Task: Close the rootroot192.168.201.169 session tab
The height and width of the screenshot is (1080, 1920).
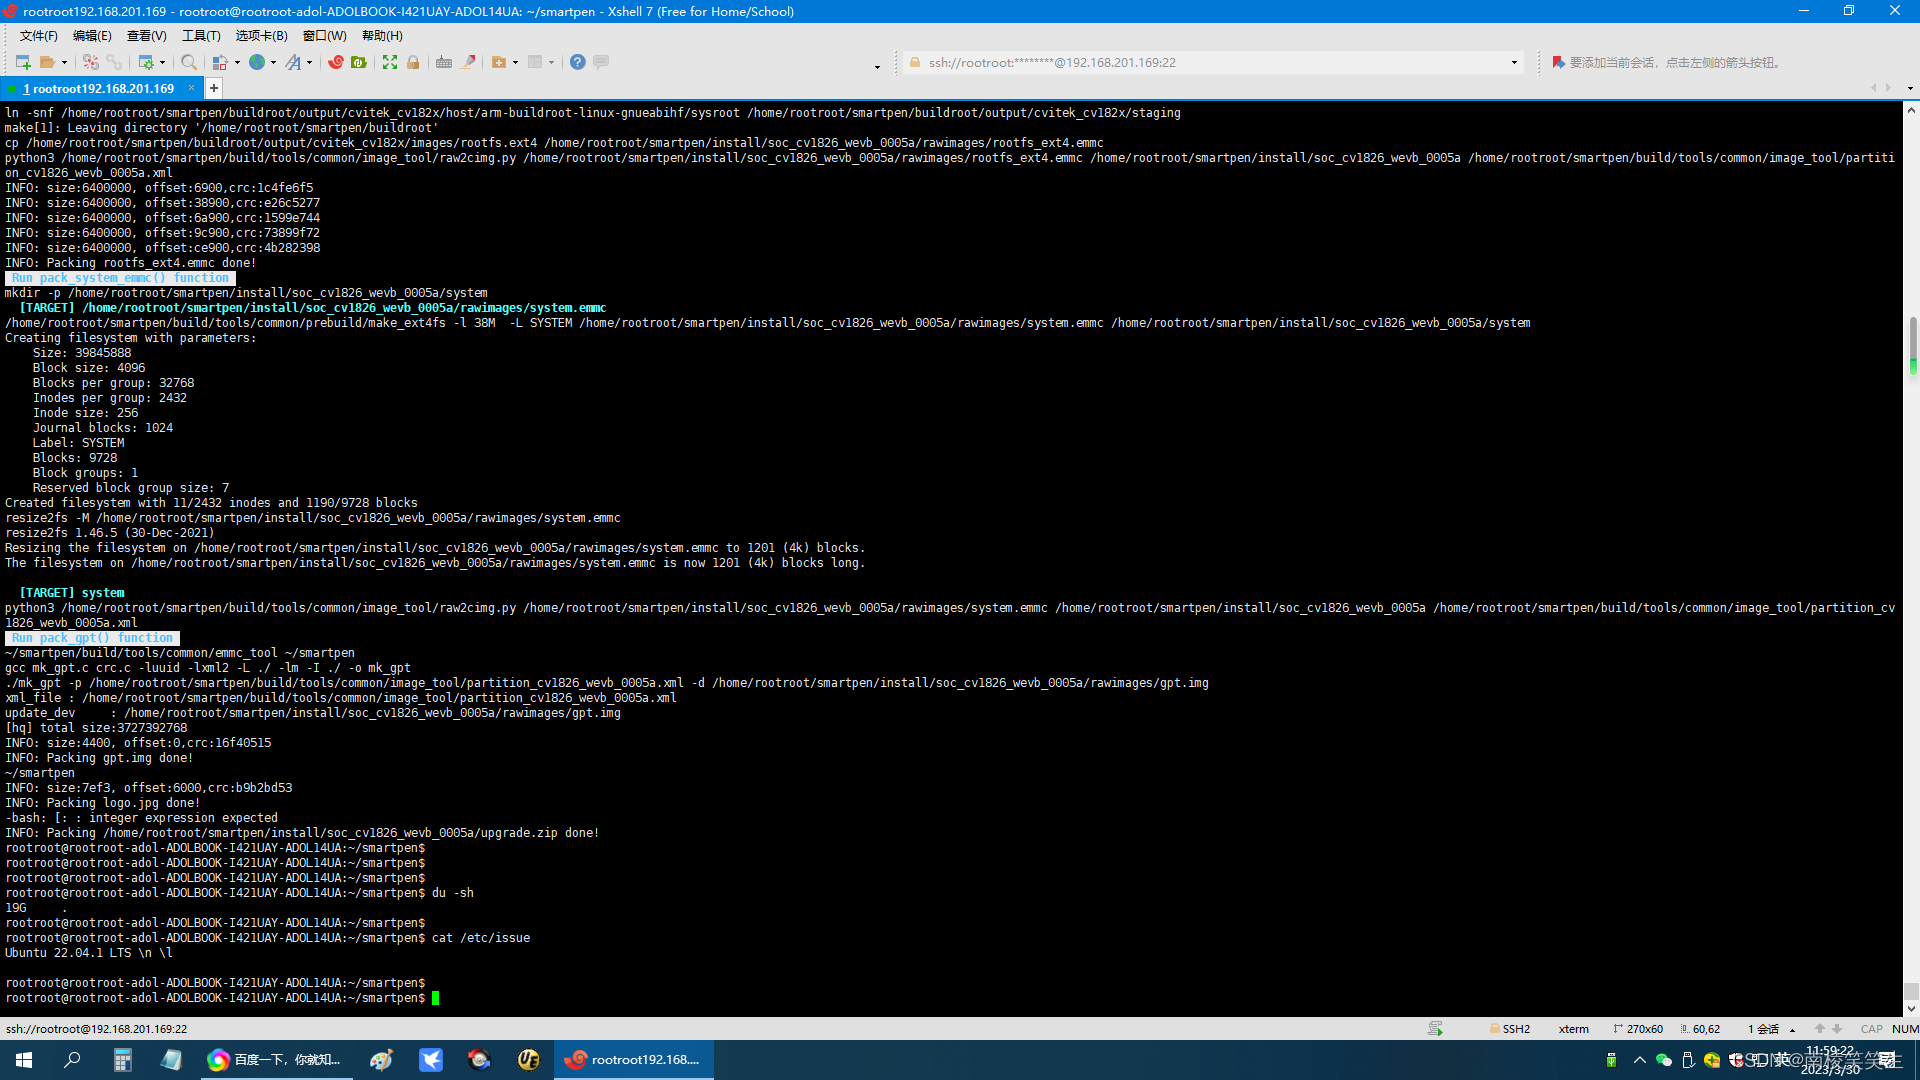Action: pyautogui.click(x=191, y=88)
